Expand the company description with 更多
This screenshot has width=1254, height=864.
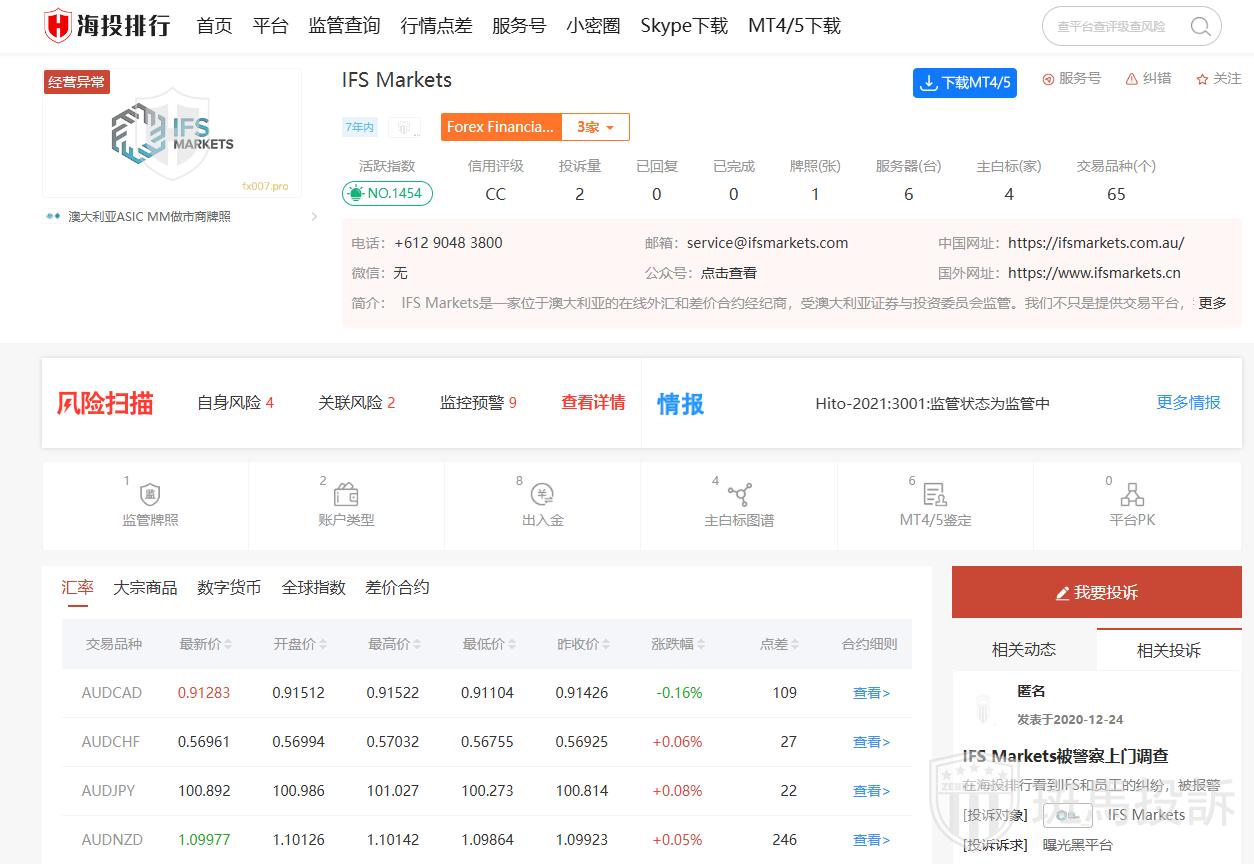[x=1212, y=302]
